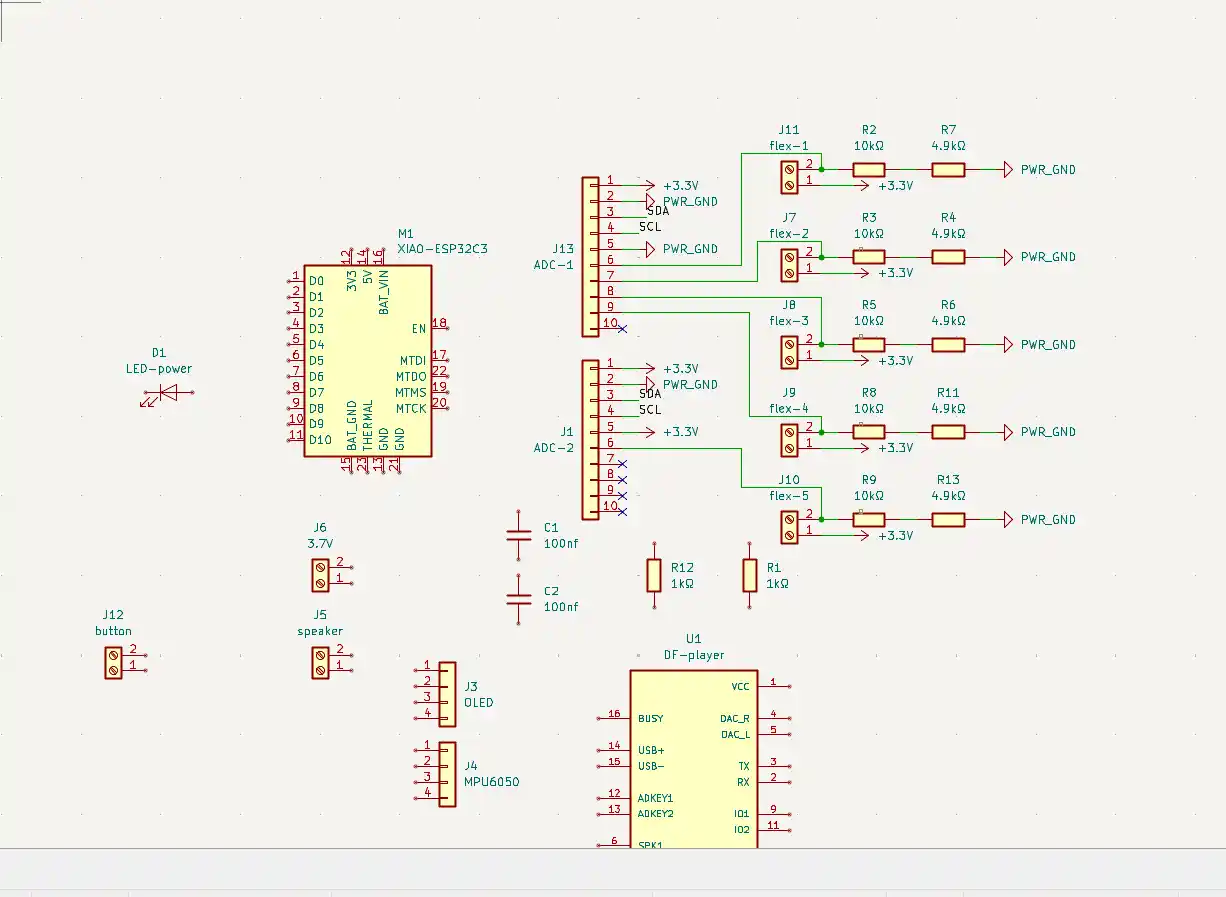Image resolution: width=1226 pixels, height=897 pixels.
Task: Select the J6 3.7V battery connector symbol
Action: (x=320, y=575)
